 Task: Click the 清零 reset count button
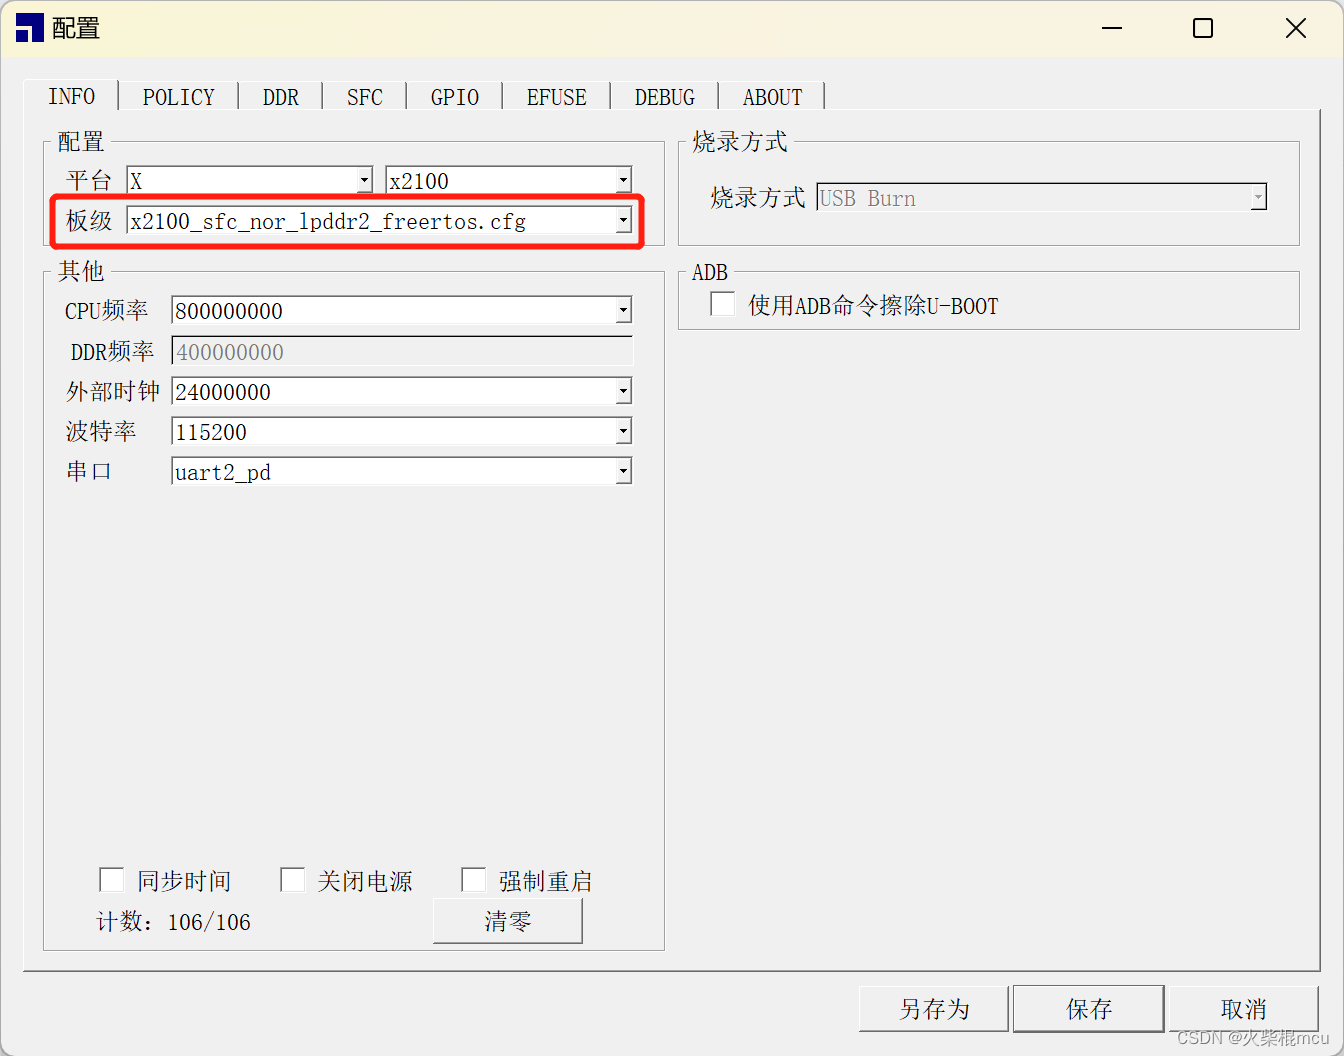[x=508, y=921]
